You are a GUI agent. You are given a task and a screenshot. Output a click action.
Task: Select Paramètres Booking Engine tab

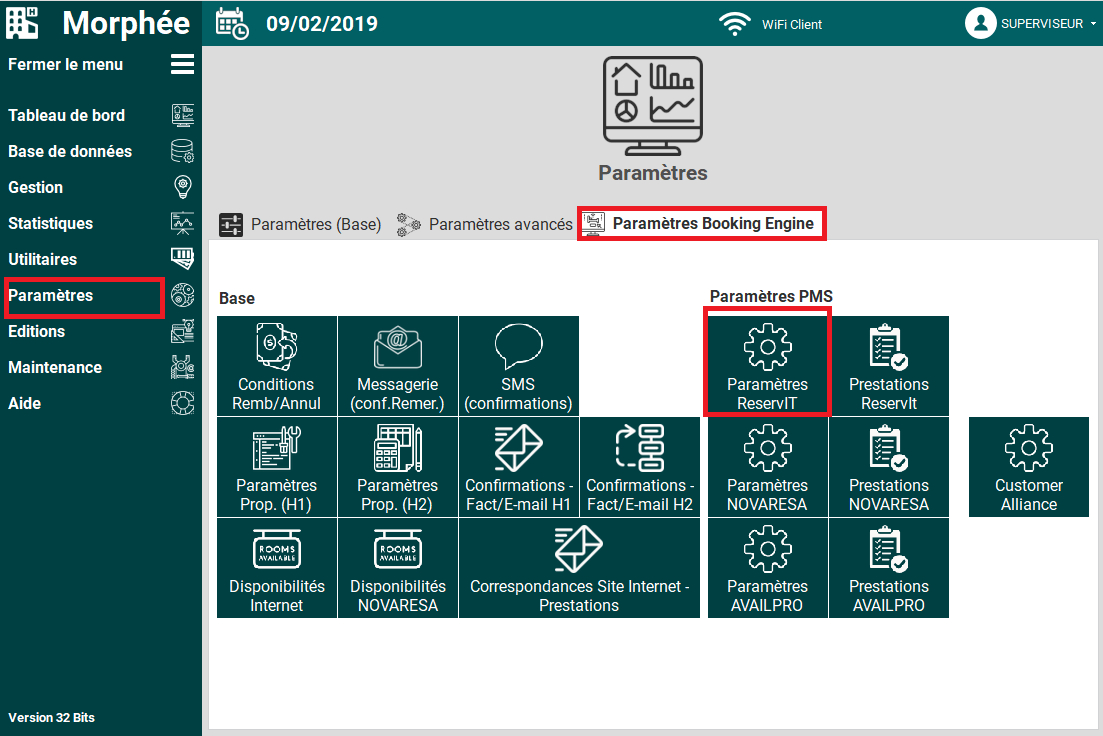[x=701, y=224]
